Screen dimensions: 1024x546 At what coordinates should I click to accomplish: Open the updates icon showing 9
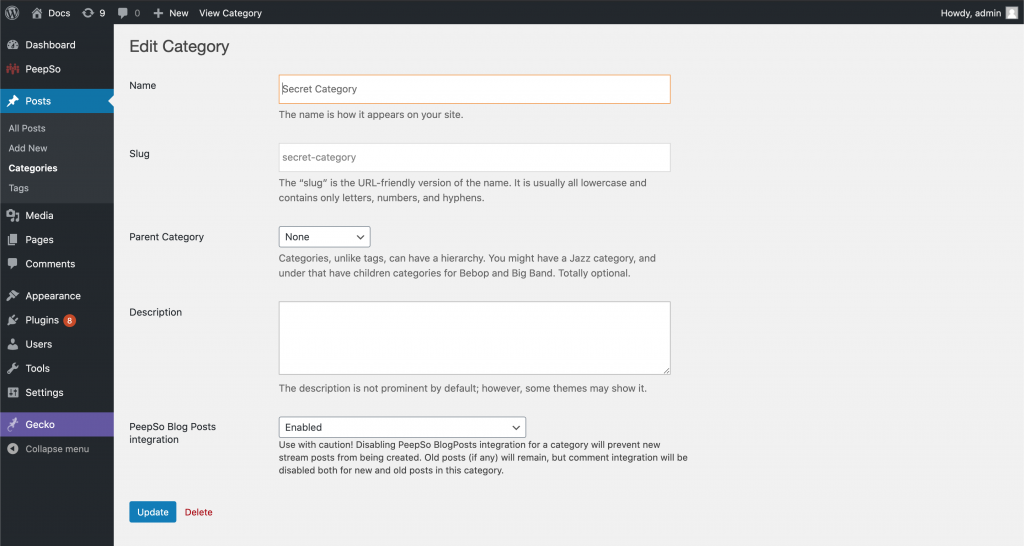pyautogui.click(x=88, y=13)
